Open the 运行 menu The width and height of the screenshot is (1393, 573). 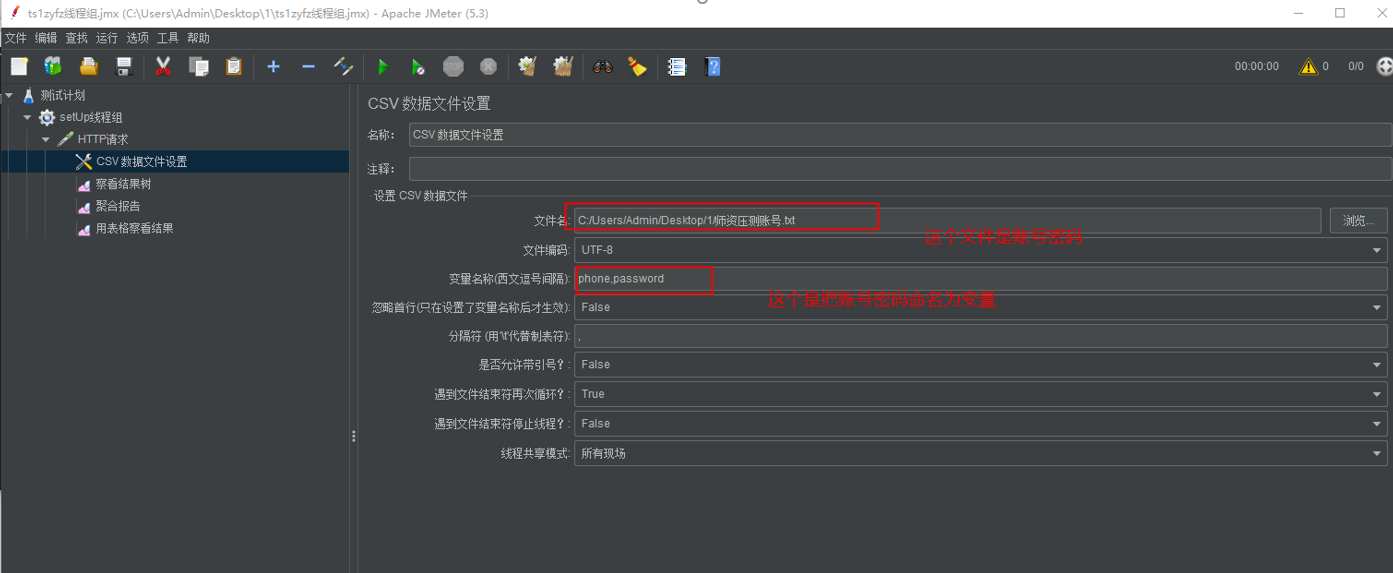pos(107,38)
